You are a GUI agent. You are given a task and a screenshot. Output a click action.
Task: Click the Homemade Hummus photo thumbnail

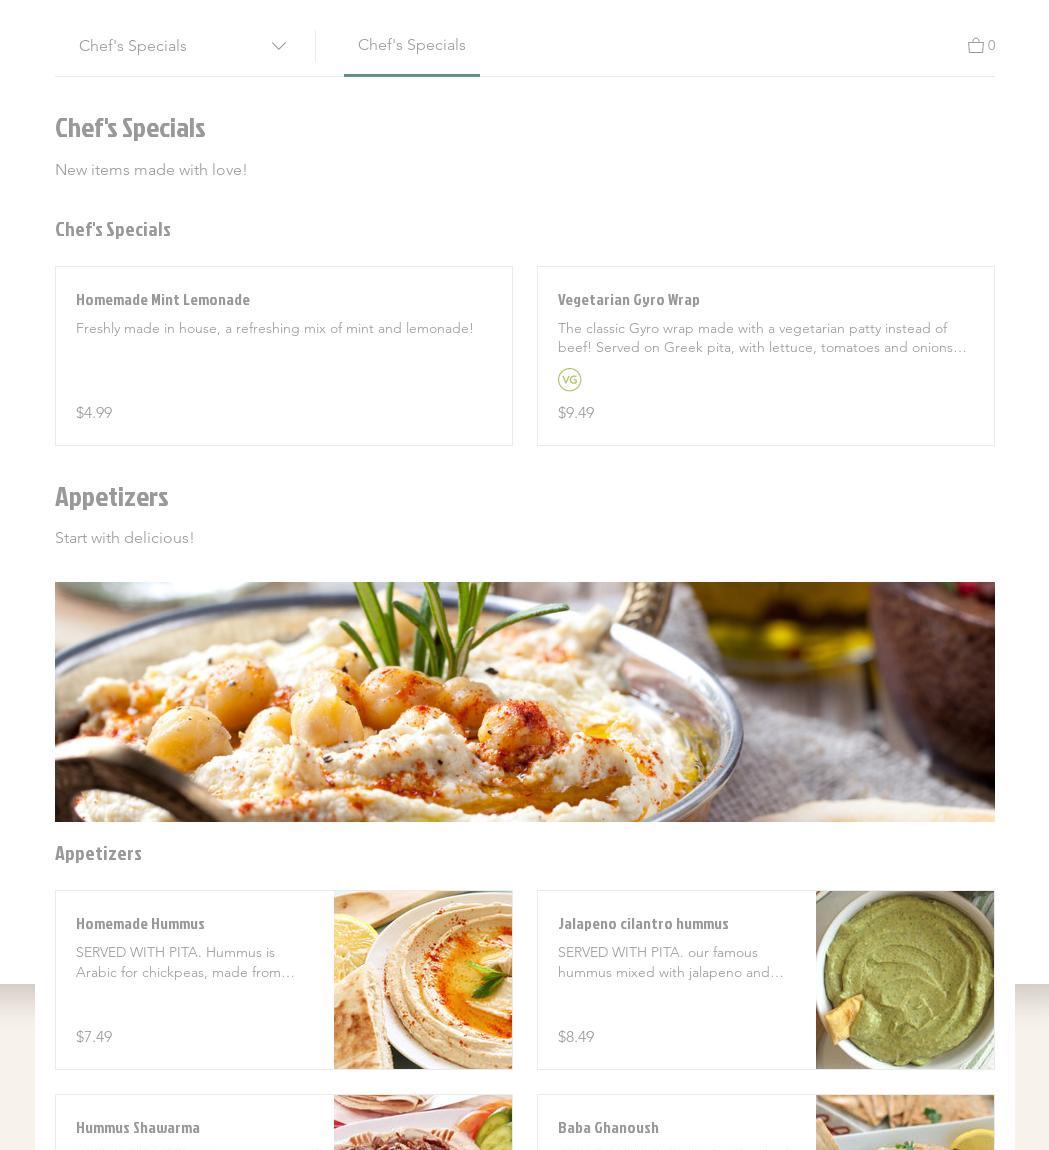click(423, 980)
